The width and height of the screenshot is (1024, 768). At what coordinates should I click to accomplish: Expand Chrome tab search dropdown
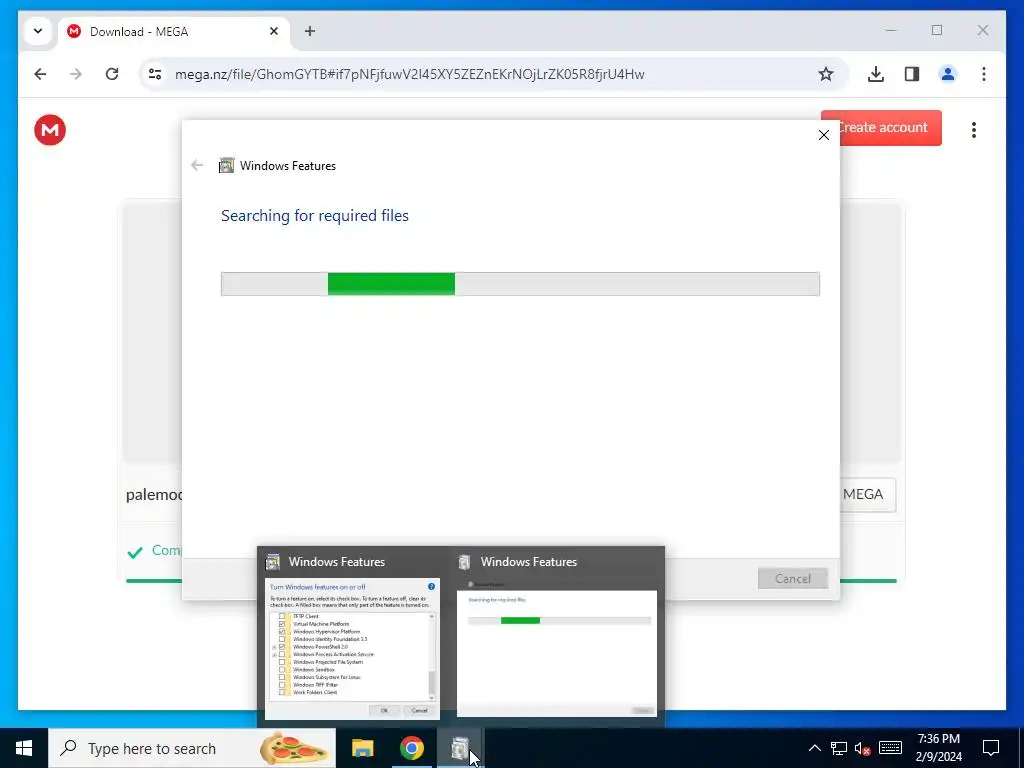click(38, 31)
